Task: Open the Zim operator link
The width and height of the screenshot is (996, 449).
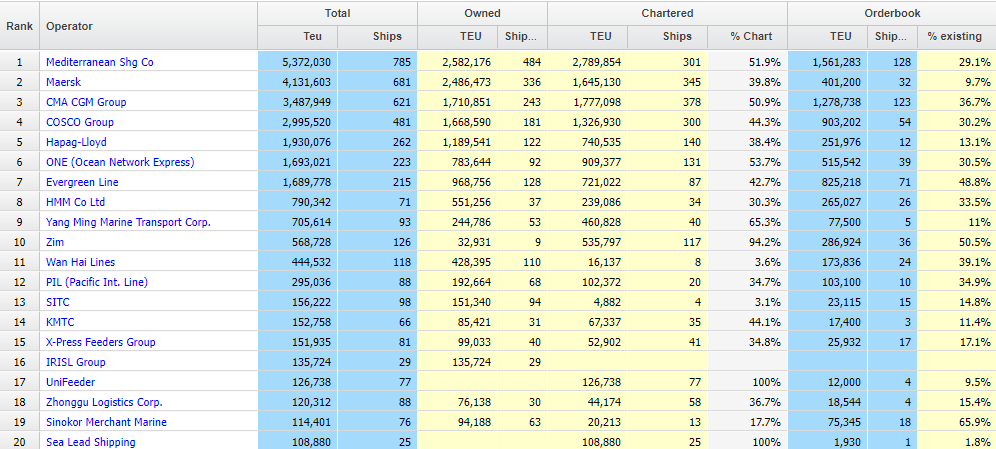Action: [56, 242]
